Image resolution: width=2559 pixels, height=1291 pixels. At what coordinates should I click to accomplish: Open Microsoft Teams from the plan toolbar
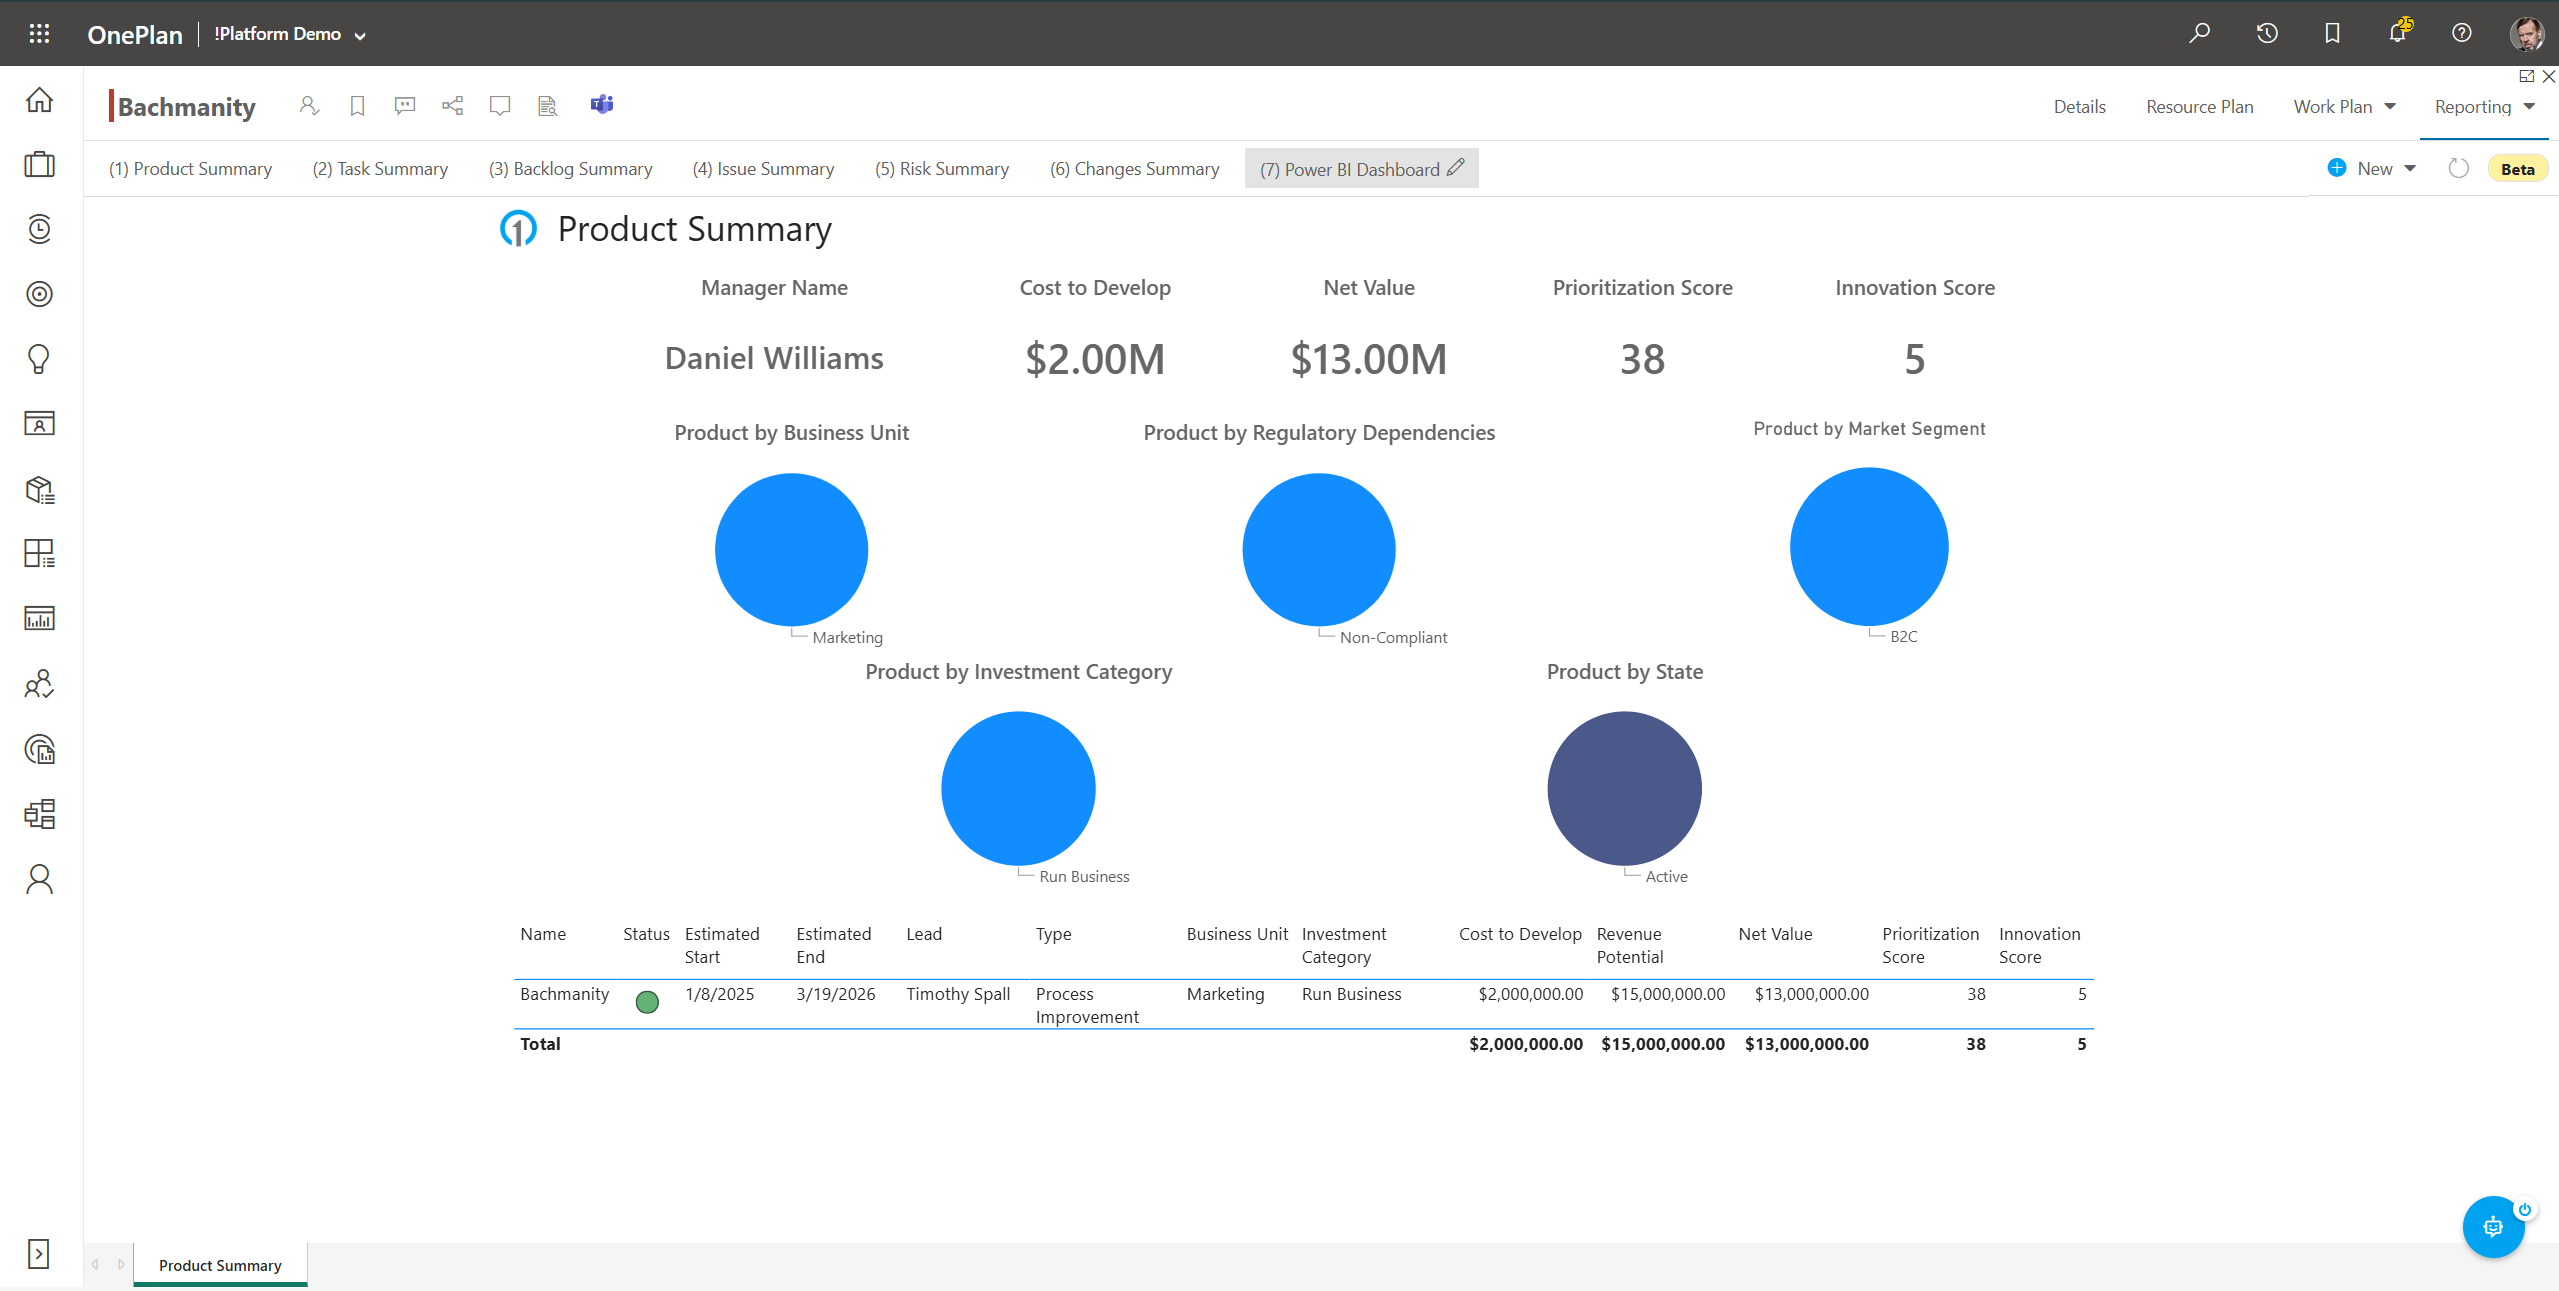pos(602,104)
